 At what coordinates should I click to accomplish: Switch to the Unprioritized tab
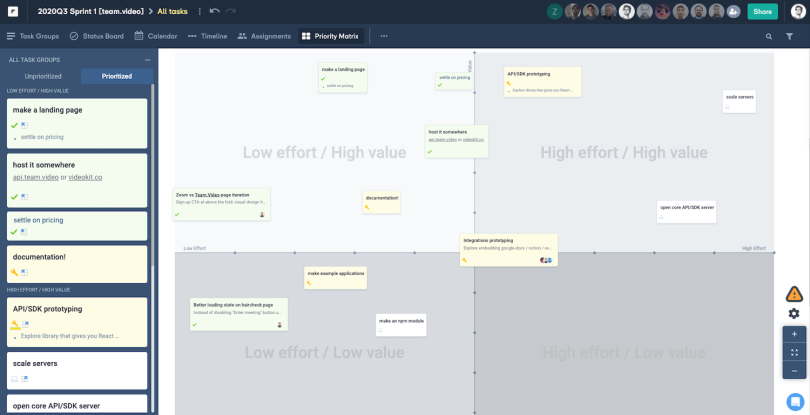click(x=43, y=76)
